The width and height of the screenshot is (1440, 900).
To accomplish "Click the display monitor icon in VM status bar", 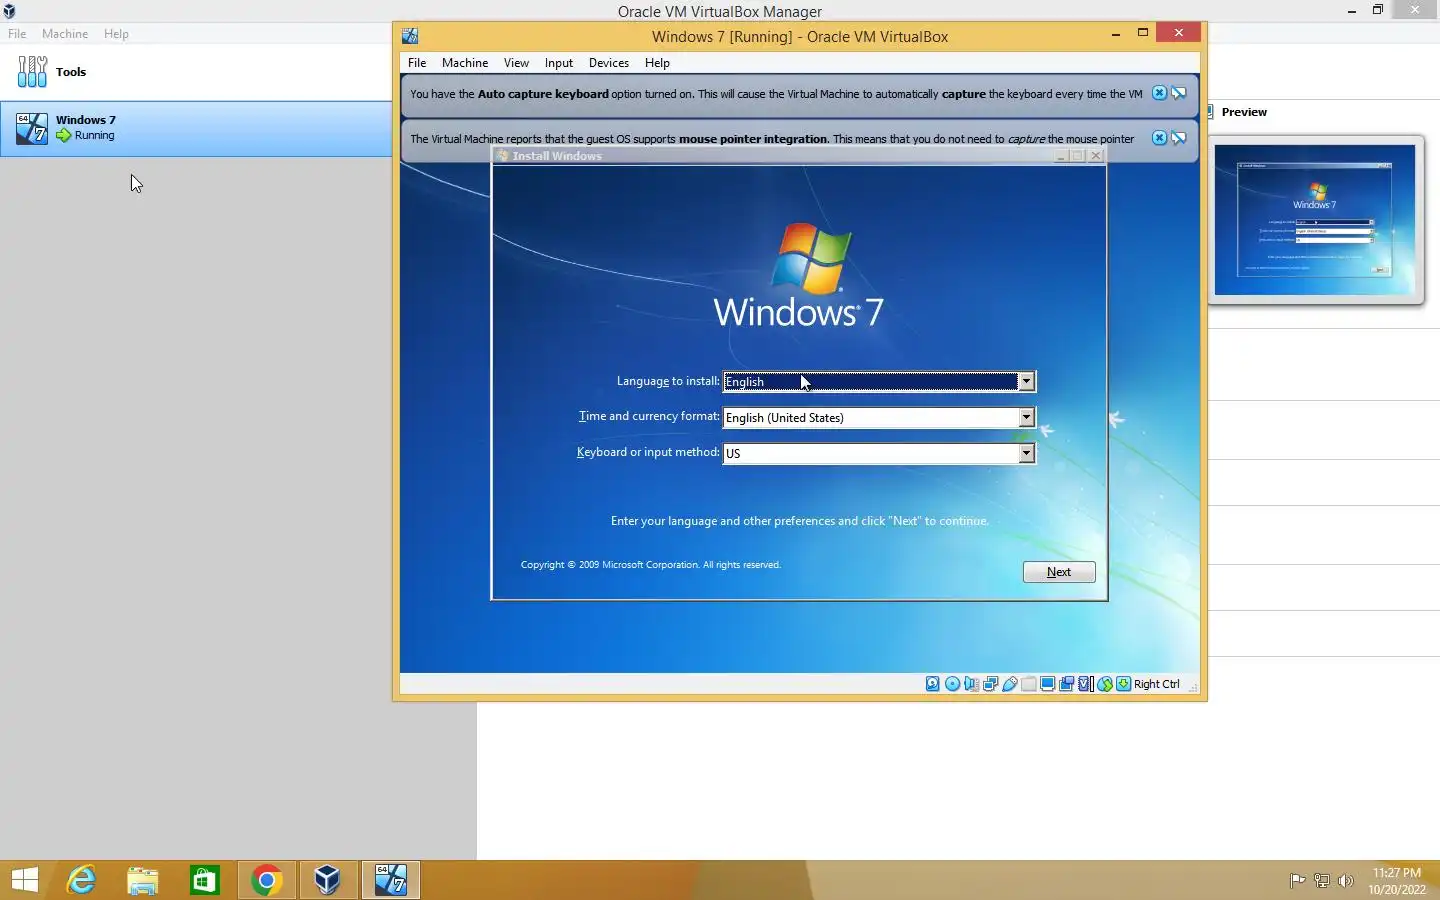I will [1047, 684].
